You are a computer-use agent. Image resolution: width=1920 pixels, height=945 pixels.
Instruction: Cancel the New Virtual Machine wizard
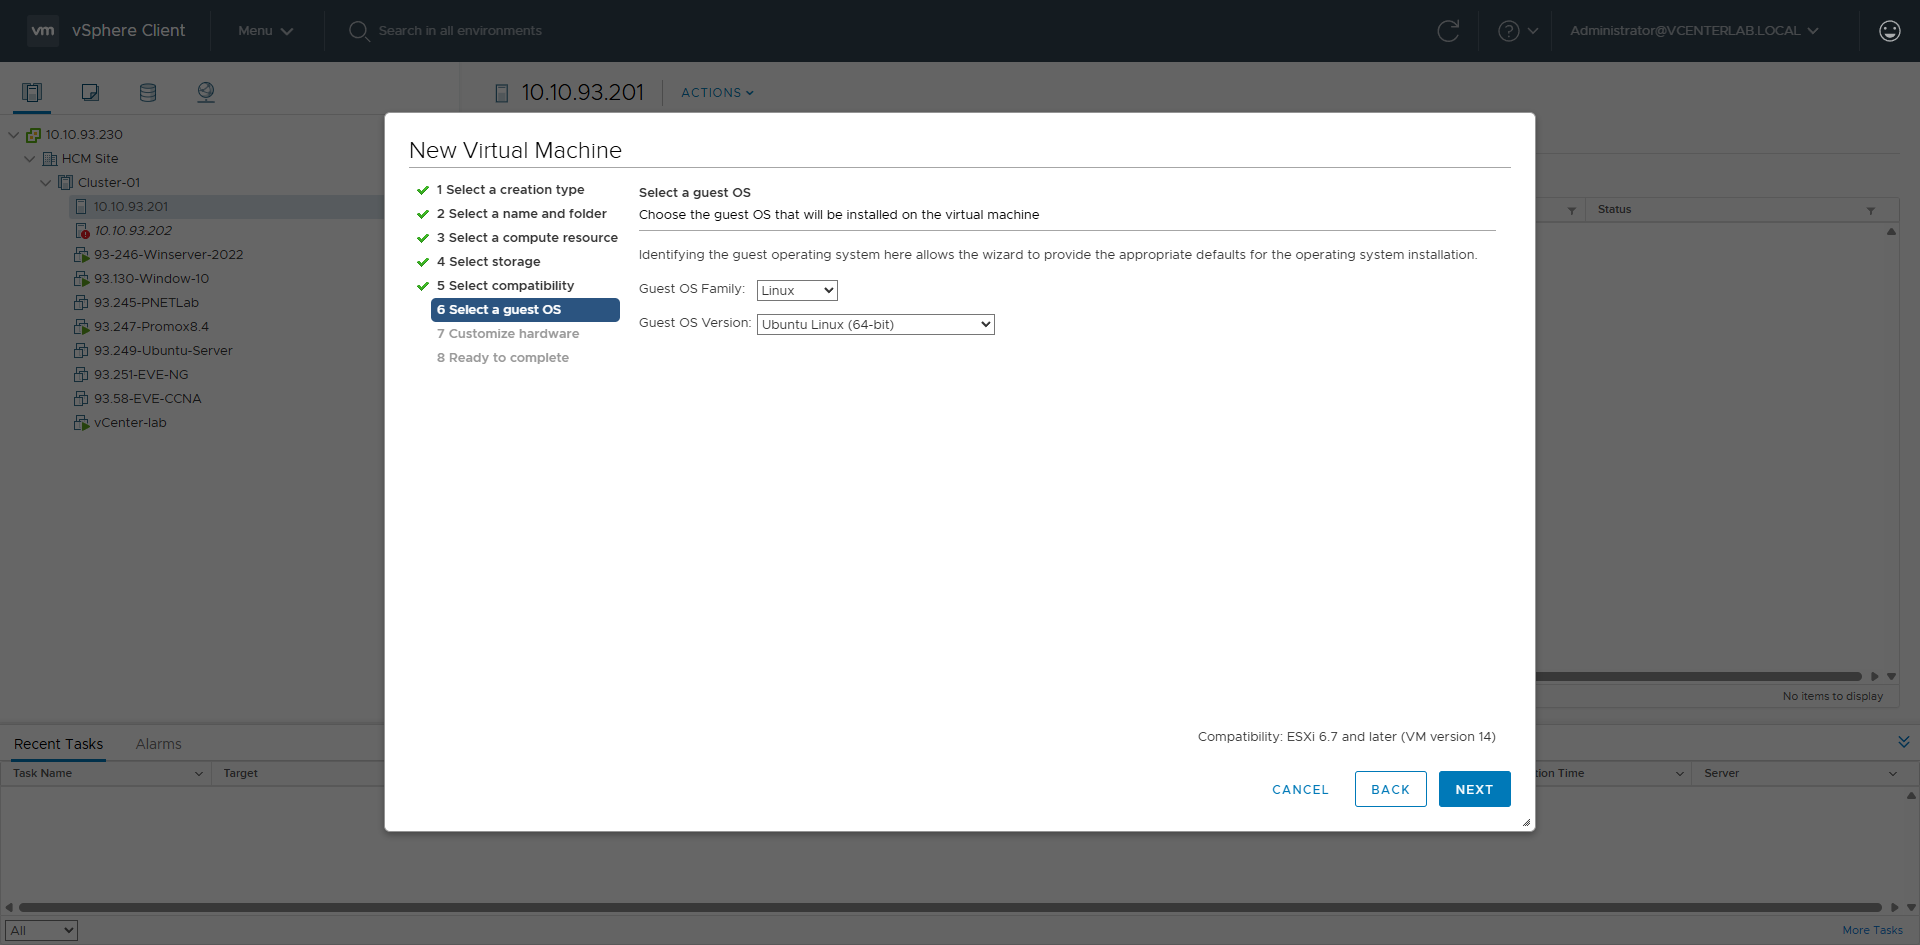pos(1300,789)
